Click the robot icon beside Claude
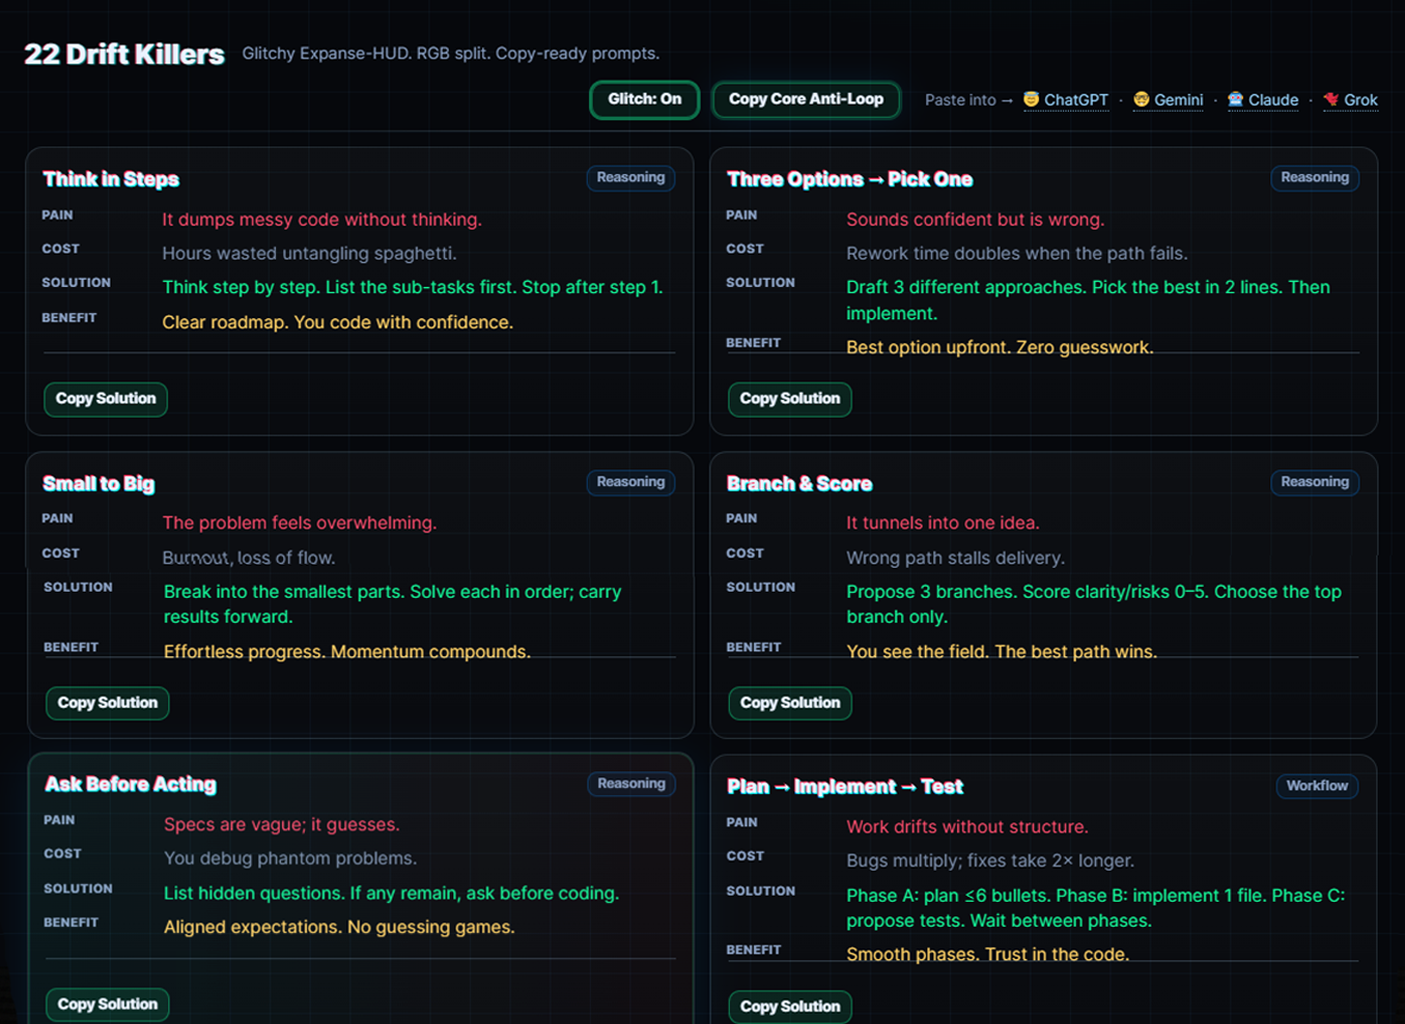The height and width of the screenshot is (1024, 1405). [x=1235, y=99]
